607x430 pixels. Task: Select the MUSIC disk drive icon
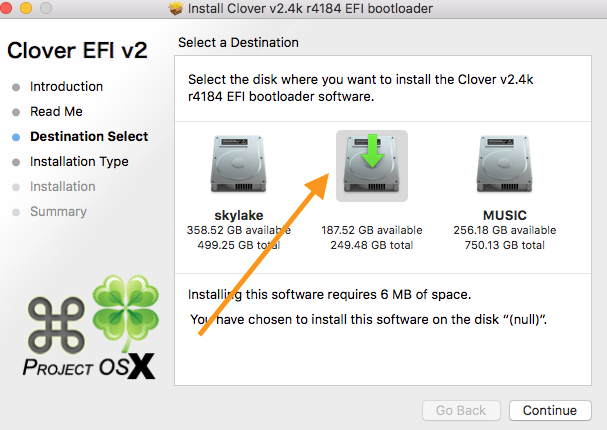504,167
